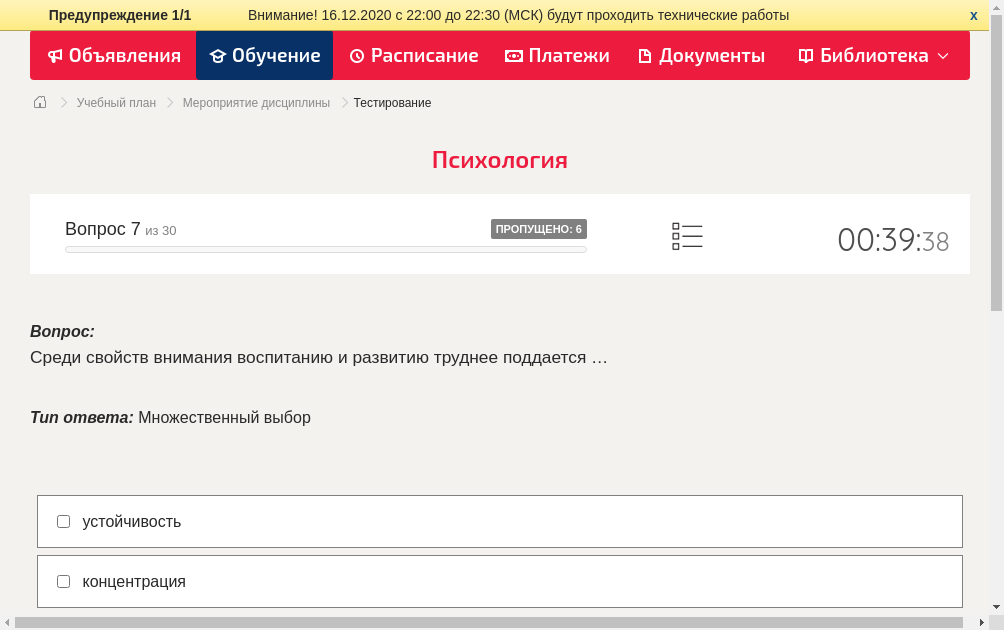Select Платежи from the navigation menu
1004x630 pixels.
[x=557, y=56]
